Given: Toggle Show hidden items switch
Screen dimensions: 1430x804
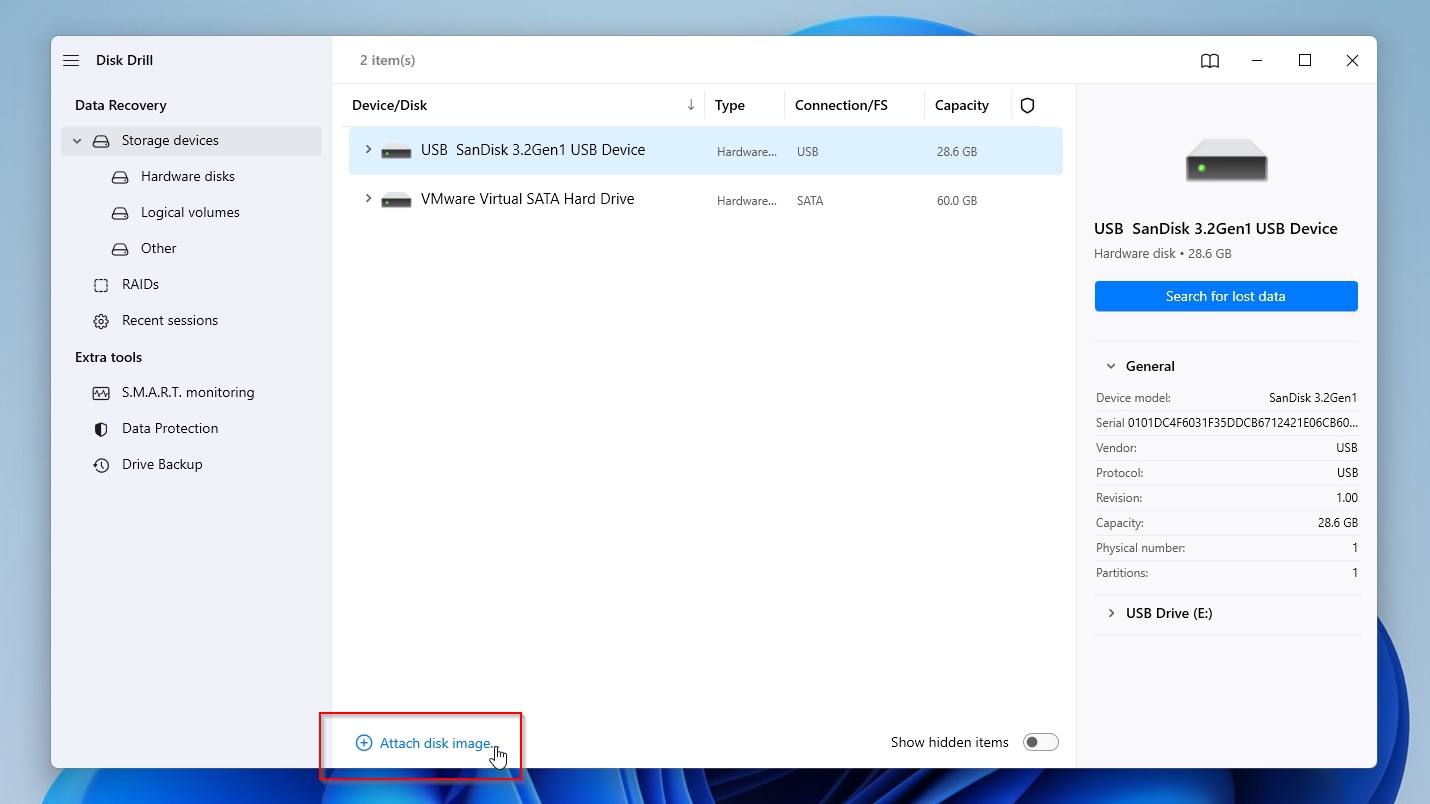Looking at the screenshot, I should coord(1041,742).
